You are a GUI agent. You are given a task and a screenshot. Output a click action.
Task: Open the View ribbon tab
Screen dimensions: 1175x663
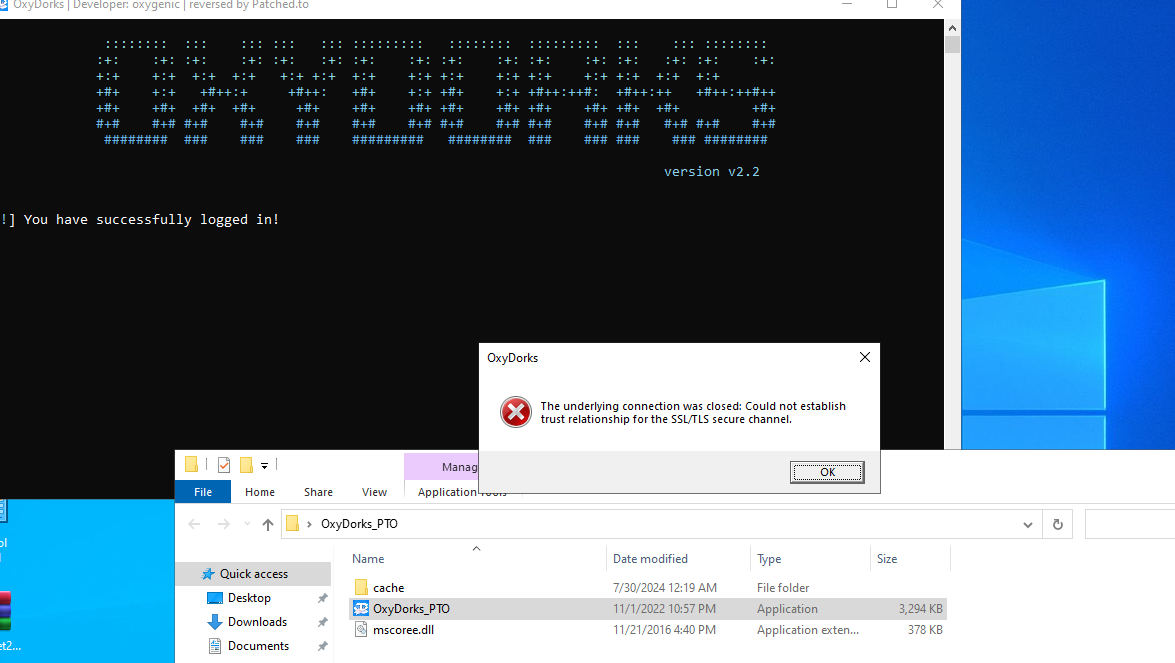point(374,491)
